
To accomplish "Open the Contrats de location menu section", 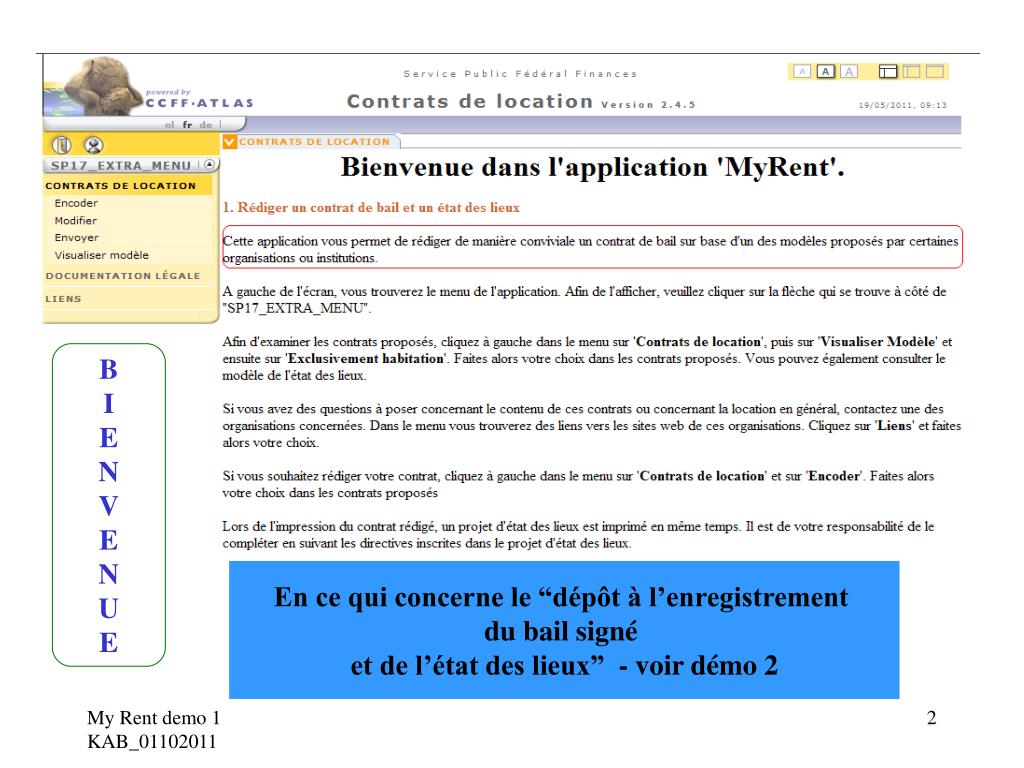I will [x=121, y=185].
